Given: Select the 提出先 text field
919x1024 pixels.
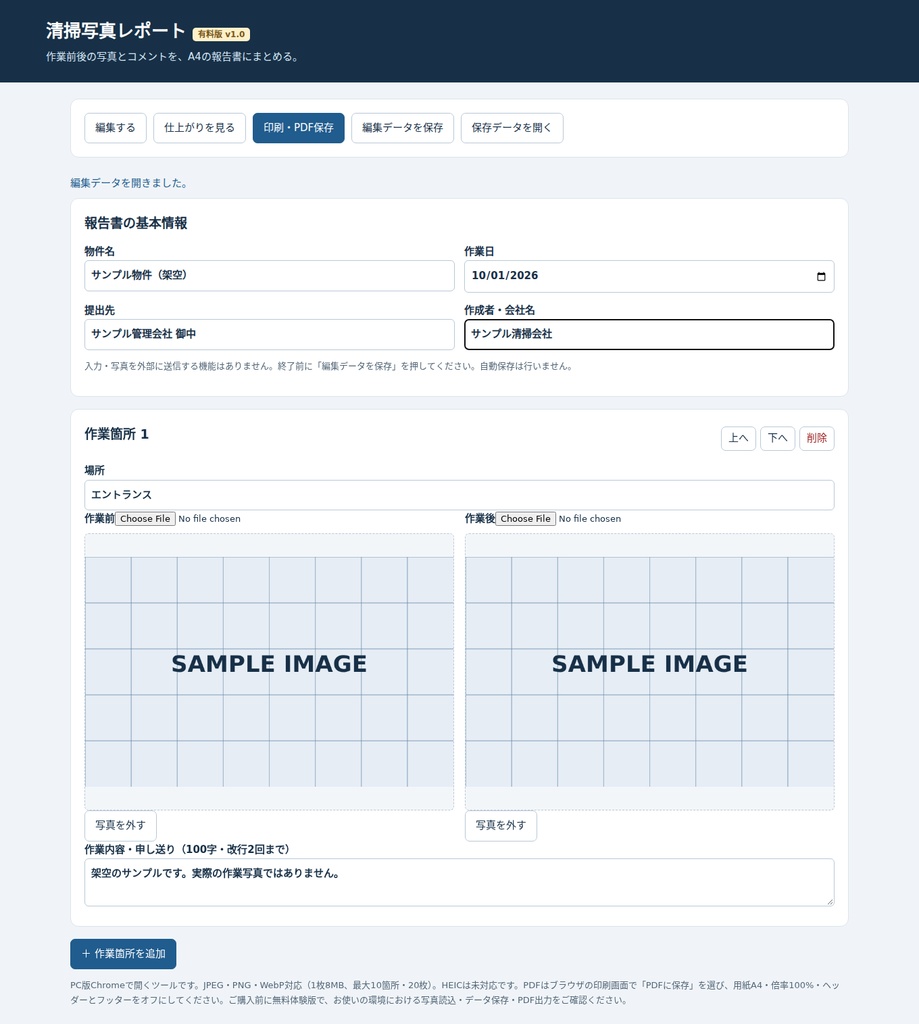Looking at the screenshot, I should [x=269, y=334].
